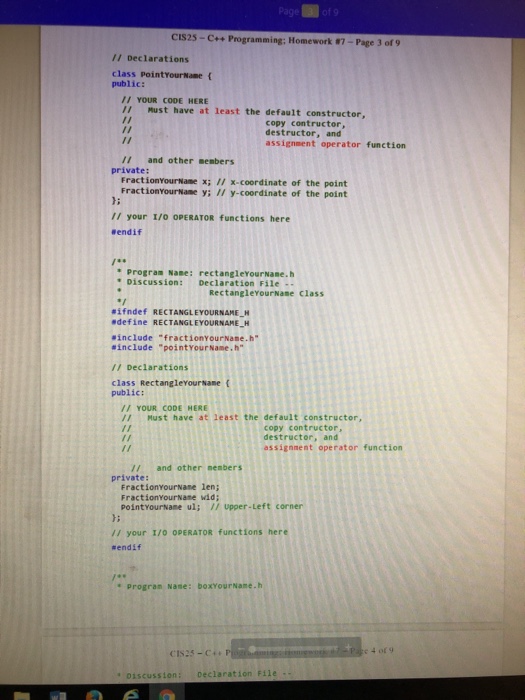Viewport: 525px width, 700px height.
Task: Click the zoom in plus button
Action: click(349, 647)
